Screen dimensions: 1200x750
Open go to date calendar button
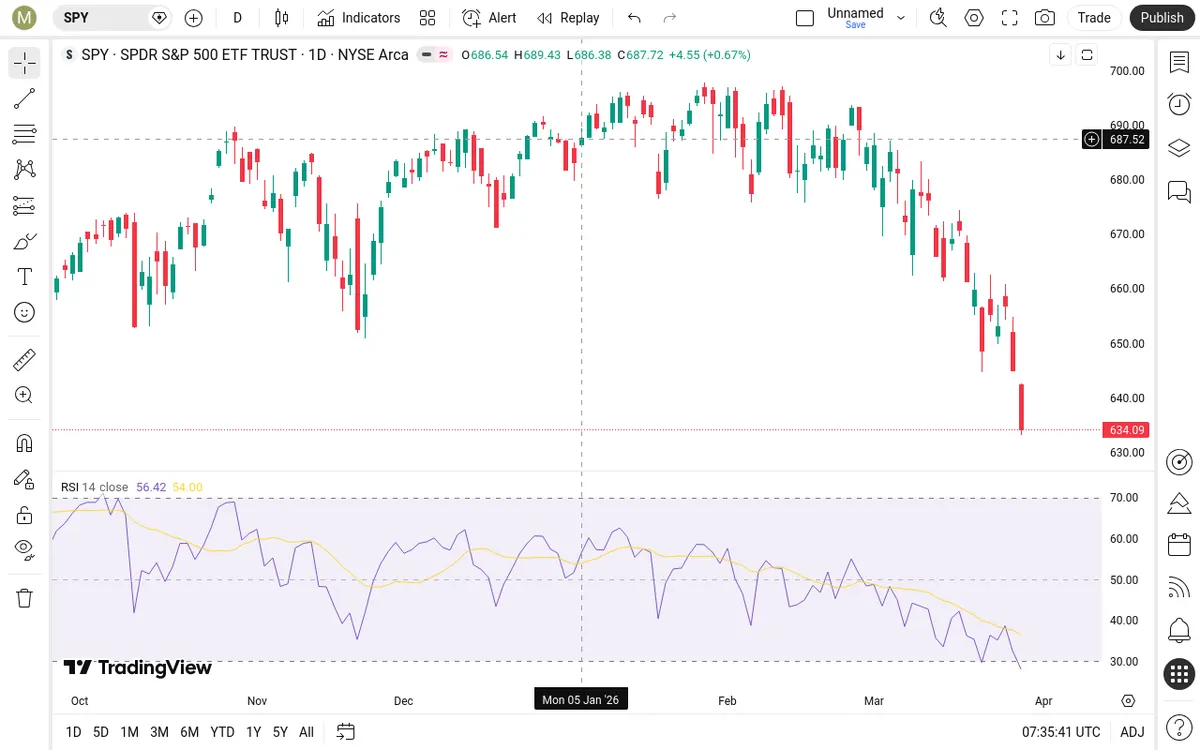(x=346, y=732)
